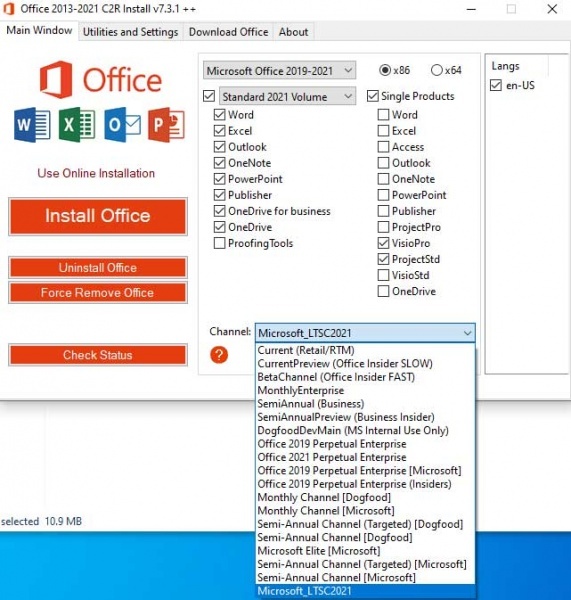Choose Microsoft Elite [Microsoft] option
The height and width of the screenshot is (600, 571).
365,551
